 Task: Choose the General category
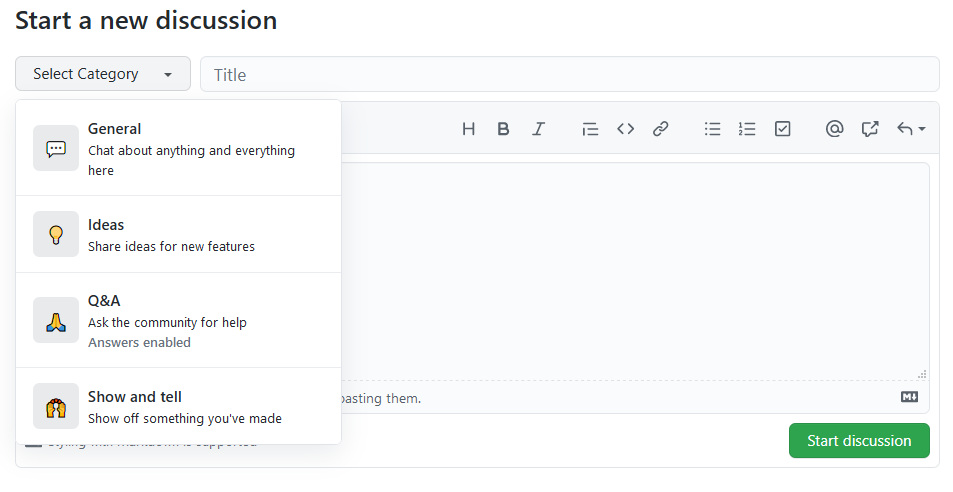tap(179, 148)
